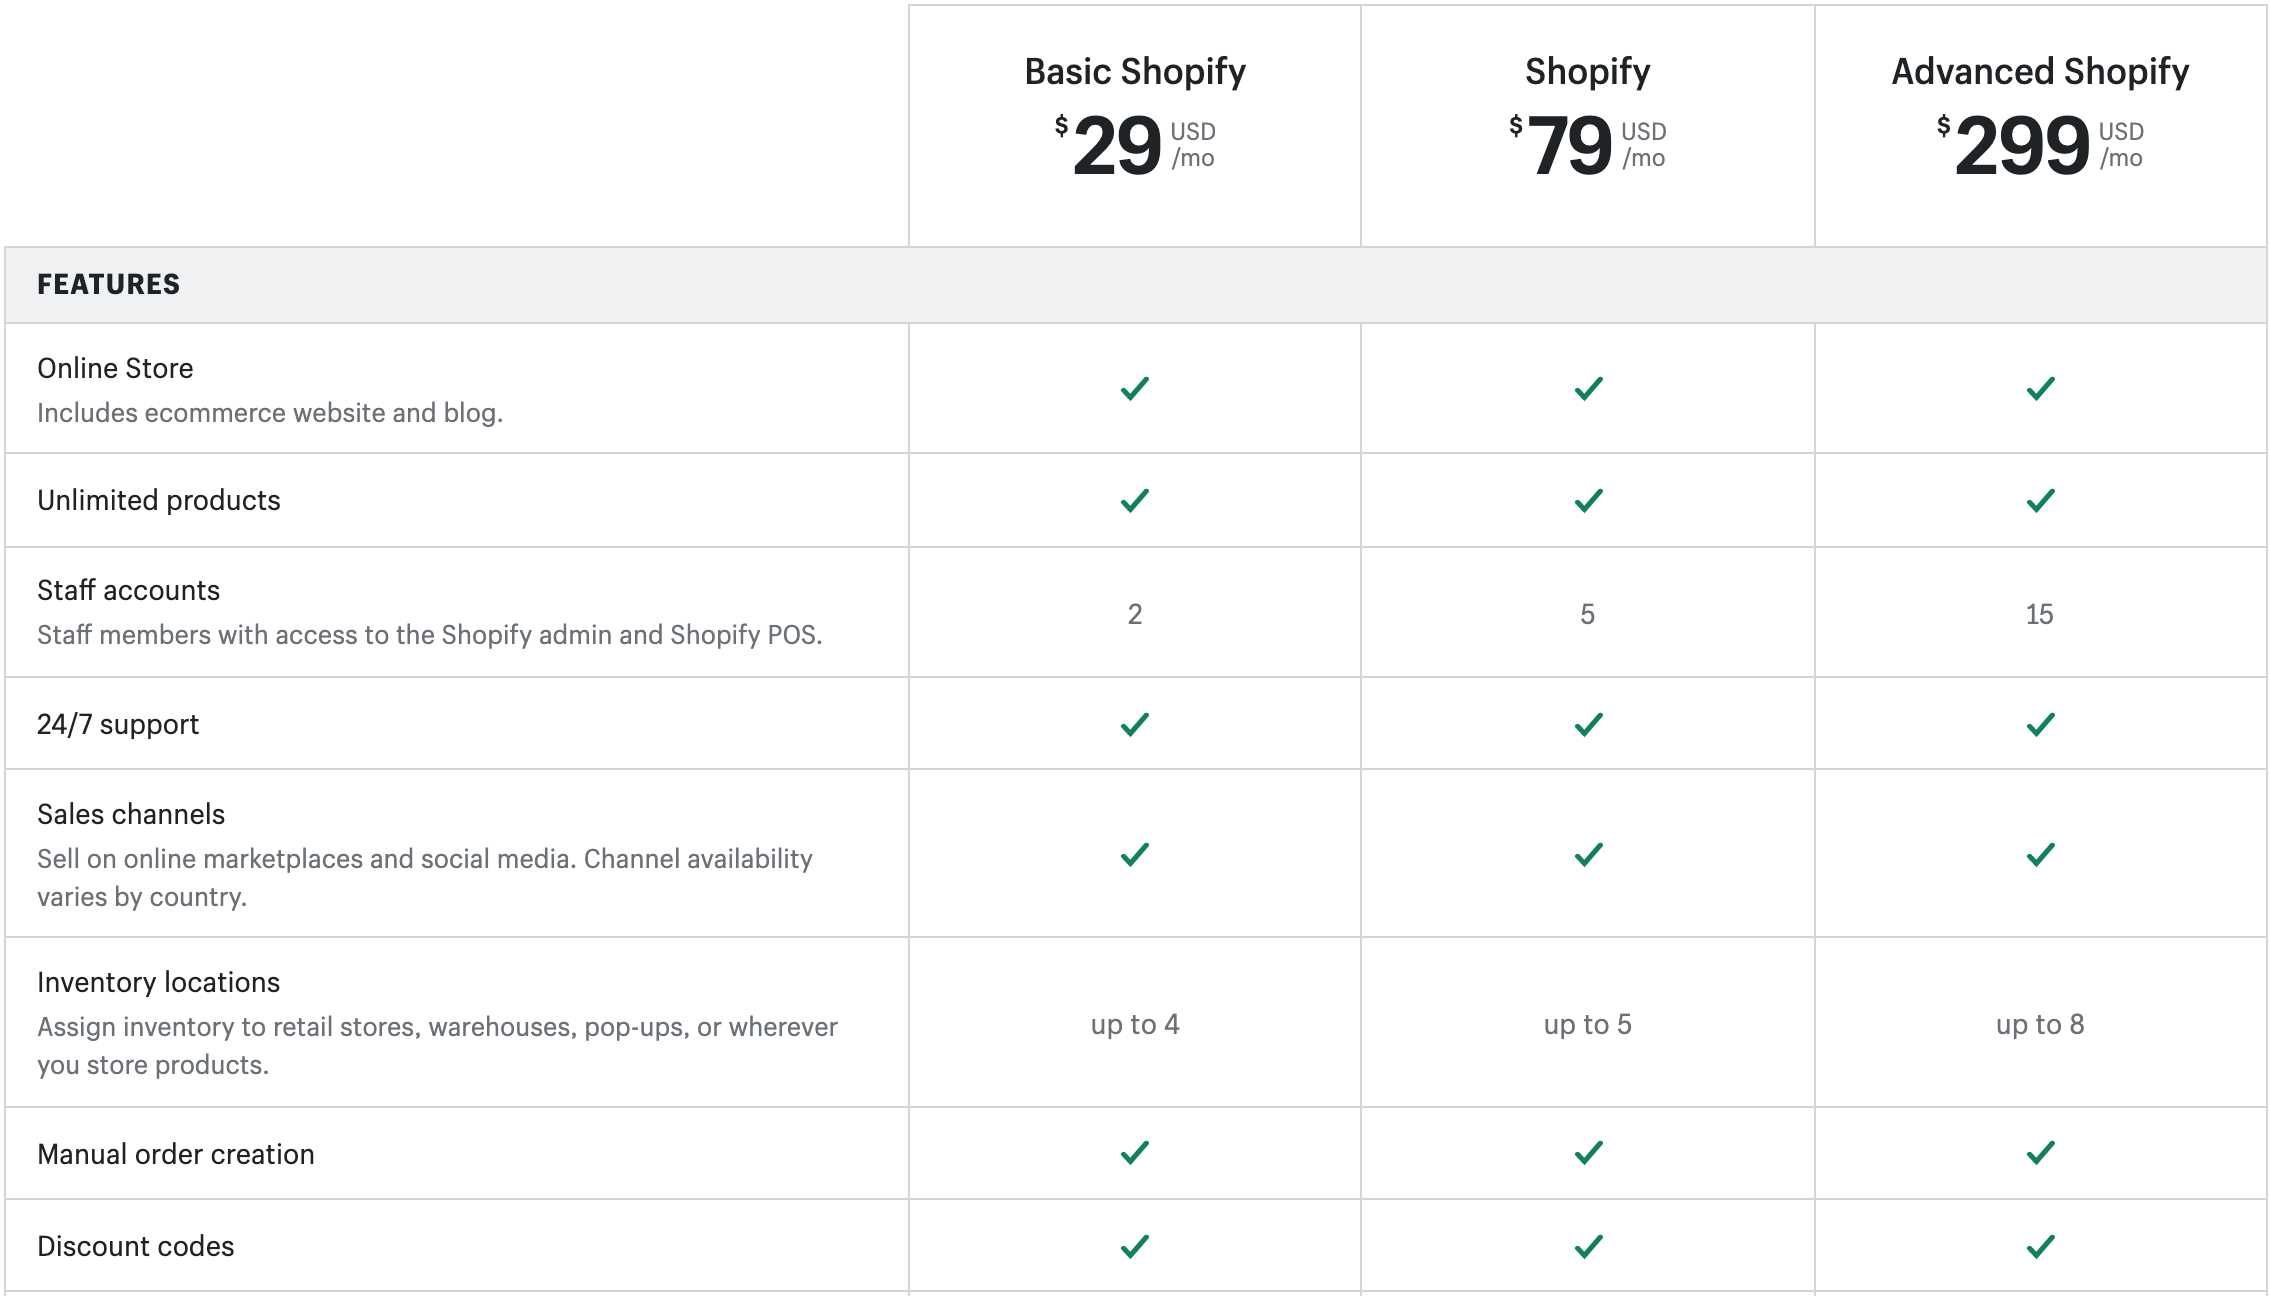Screen dimensions: 2270x1296
Task: Select the Shopify plan heading
Action: [x=1587, y=72]
